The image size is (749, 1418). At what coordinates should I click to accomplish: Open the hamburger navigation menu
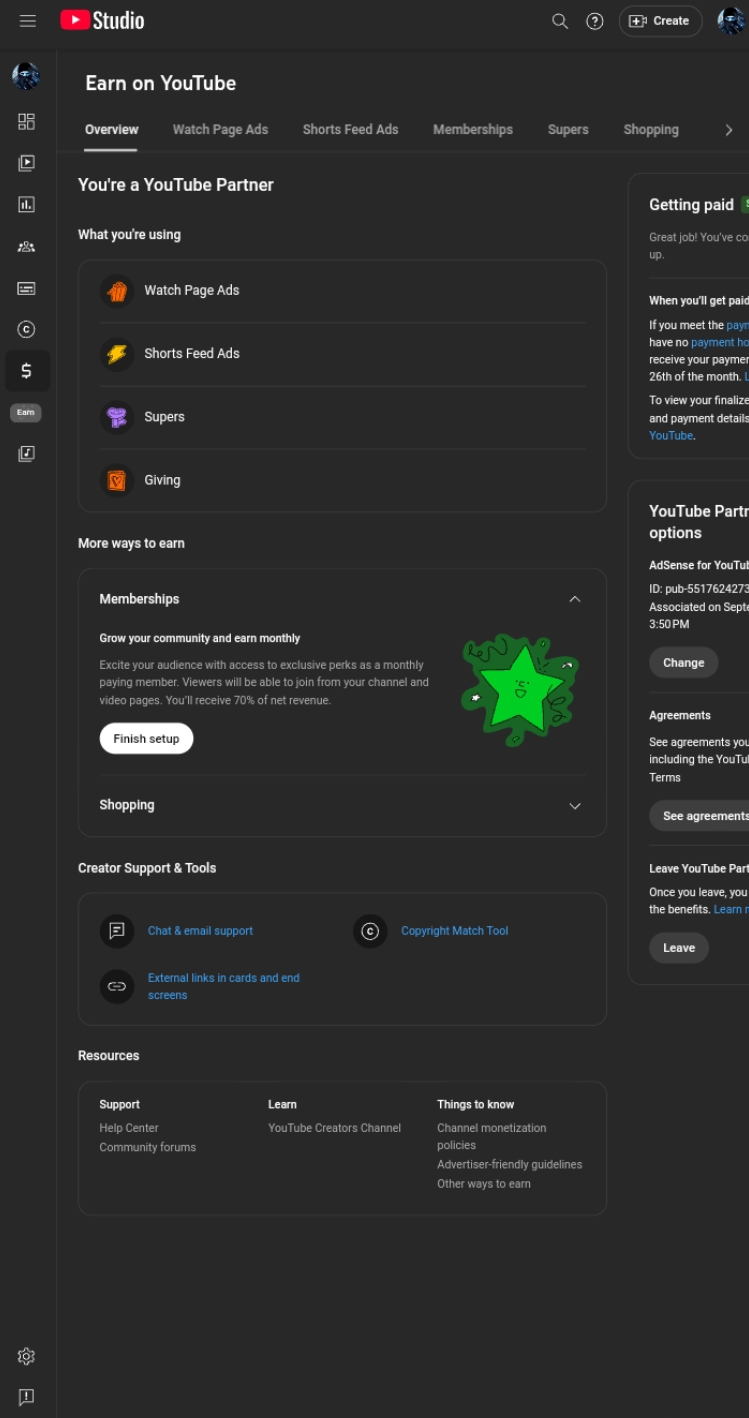[x=28, y=21]
